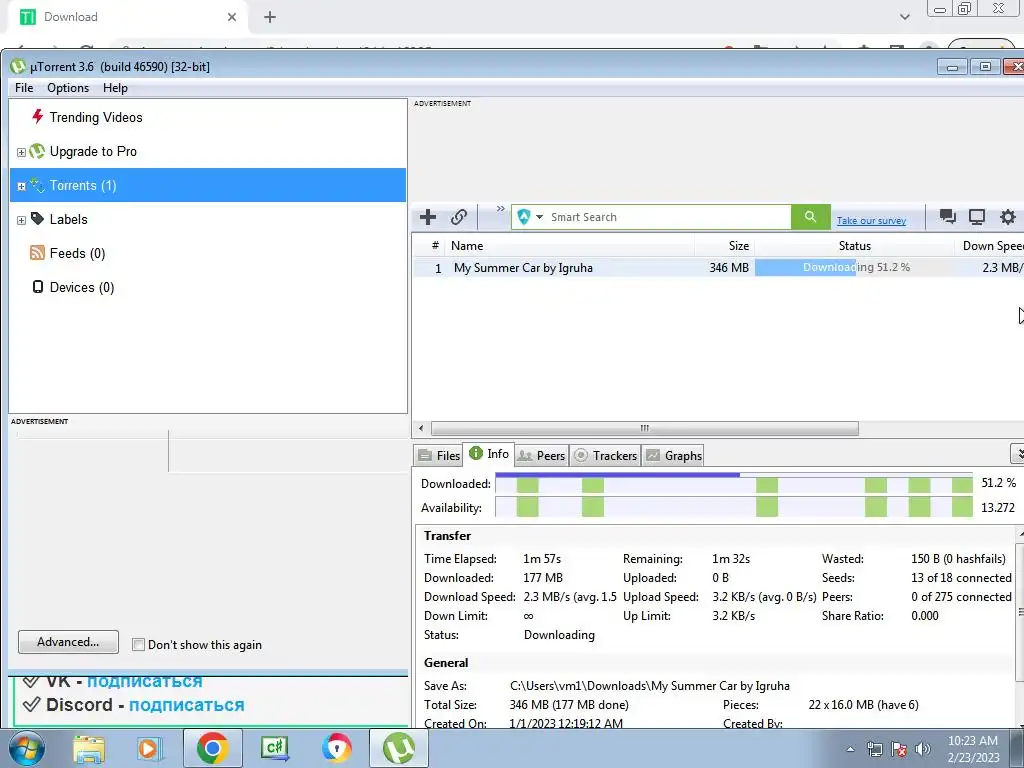Click the torrent list scroll left arrow
This screenshot has width=1024, height=768.
point(421,428)
